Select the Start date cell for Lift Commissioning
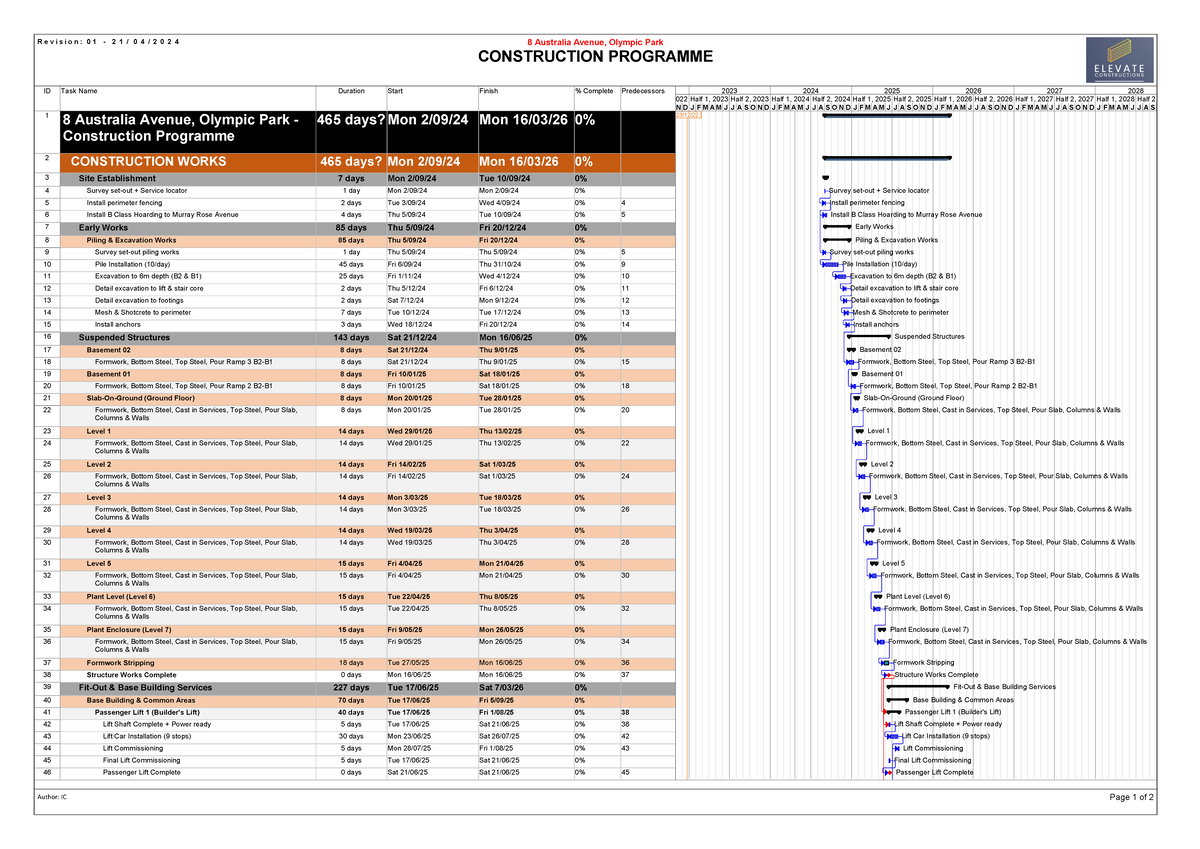This screenshot has width=1200, height=849. tap(410, 747)
